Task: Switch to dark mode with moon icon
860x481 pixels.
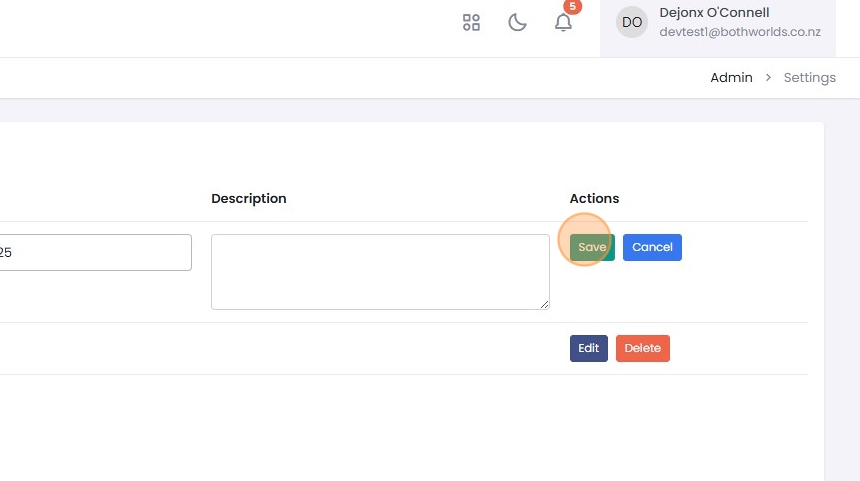Action: coord(517,22)
